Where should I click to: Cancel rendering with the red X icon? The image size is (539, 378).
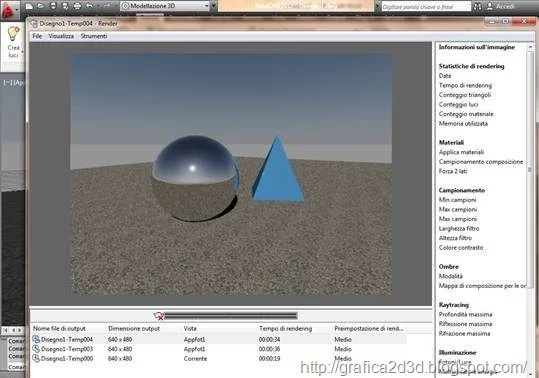tap(158, 316)
